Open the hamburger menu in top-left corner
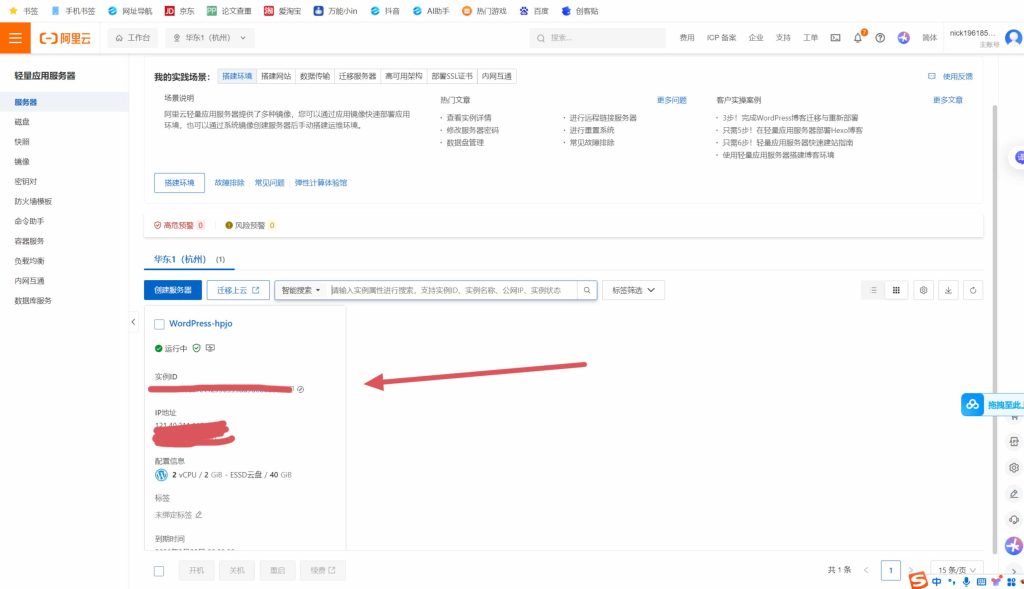 pyautogui.click(x=15, y=38)
